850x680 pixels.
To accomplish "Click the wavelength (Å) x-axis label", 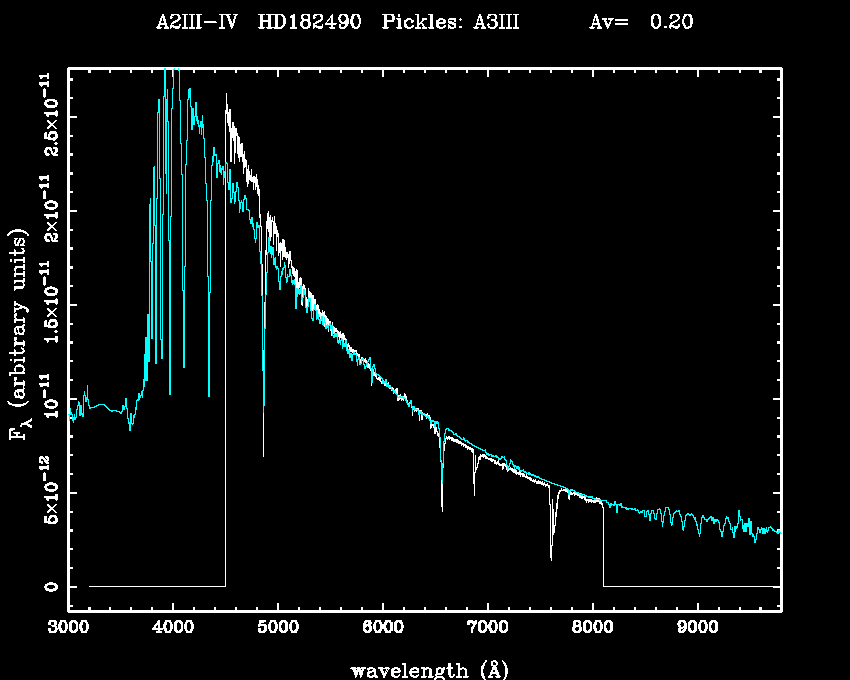I will pos(424,669).
